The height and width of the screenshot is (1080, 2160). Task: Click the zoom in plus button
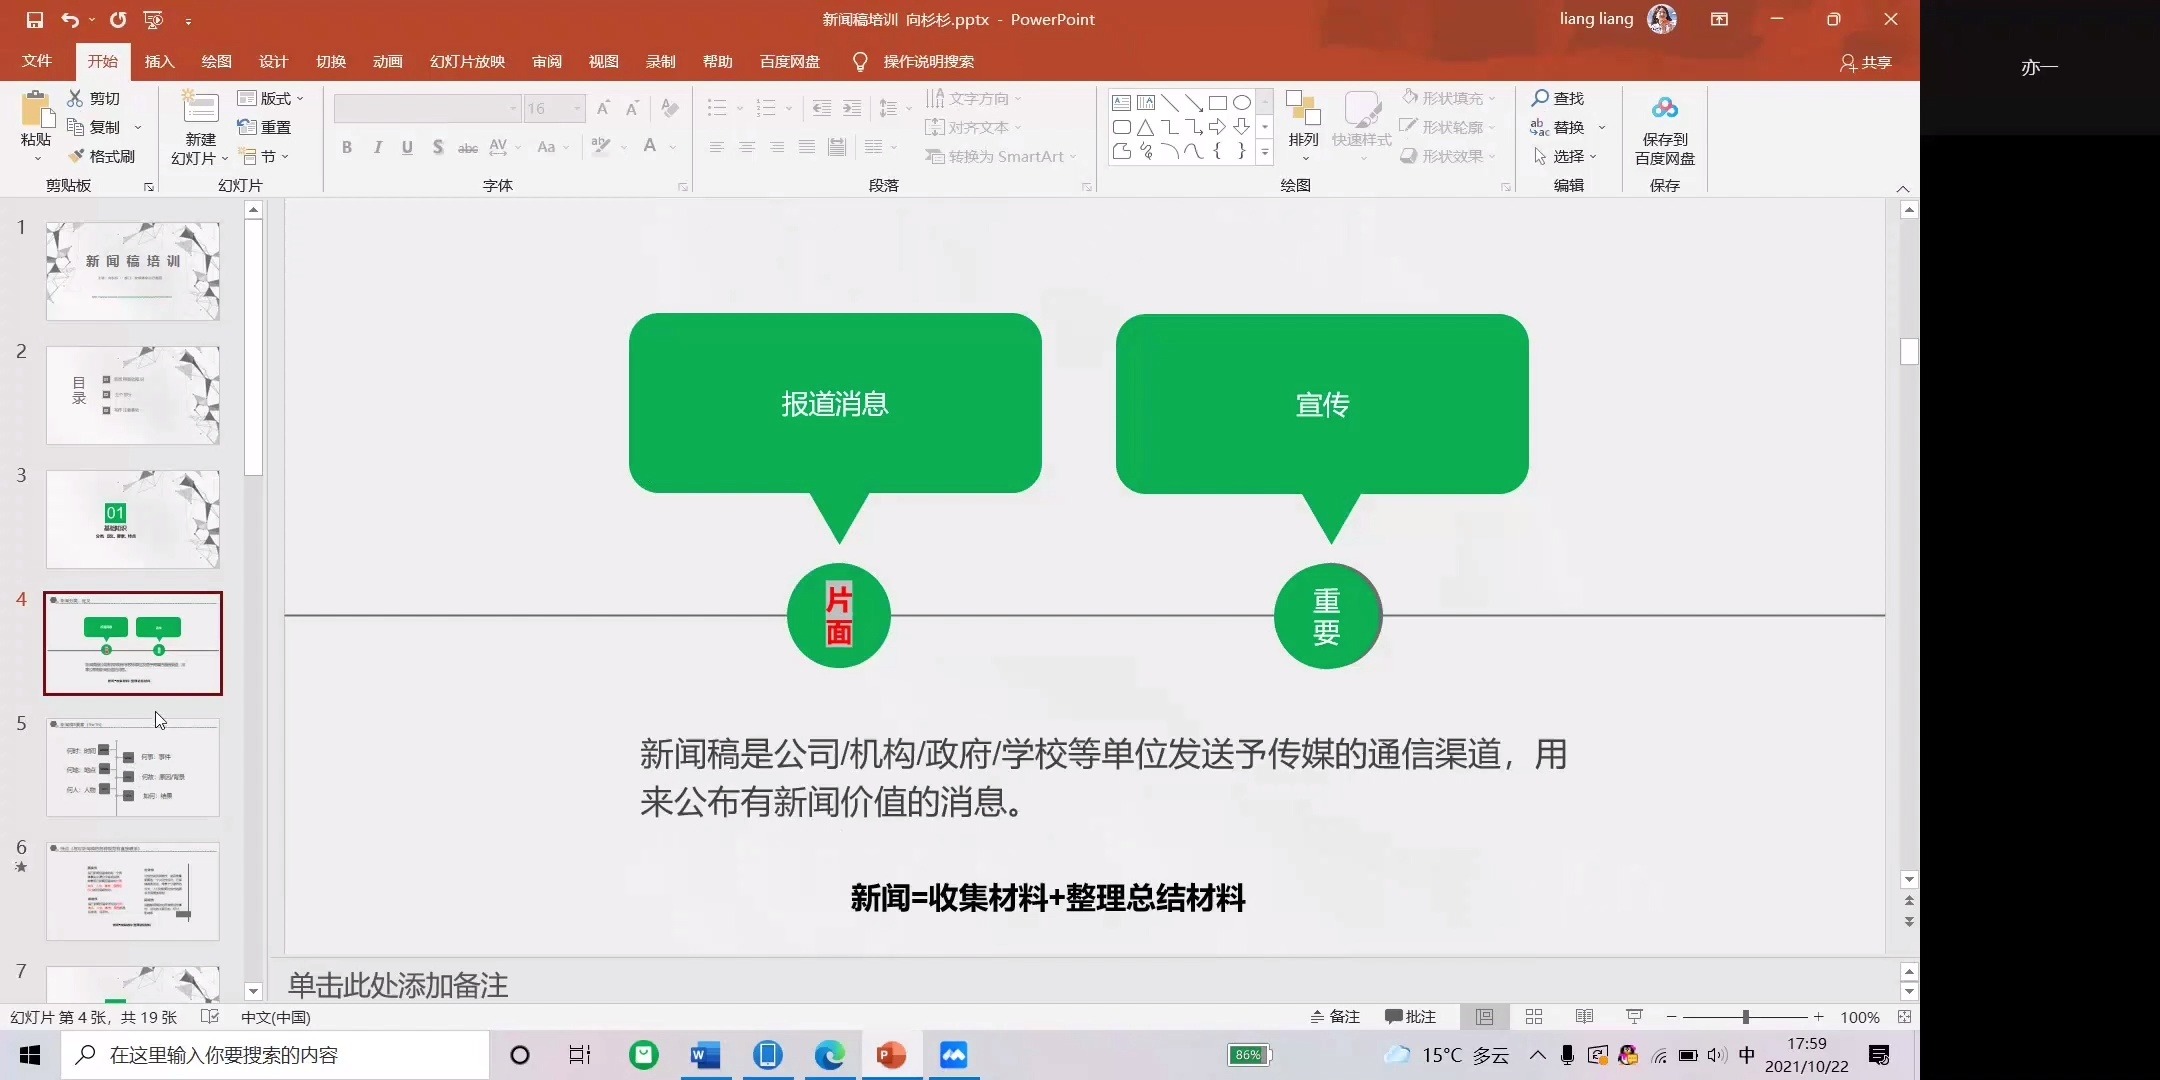(x=1819, y=1017)
